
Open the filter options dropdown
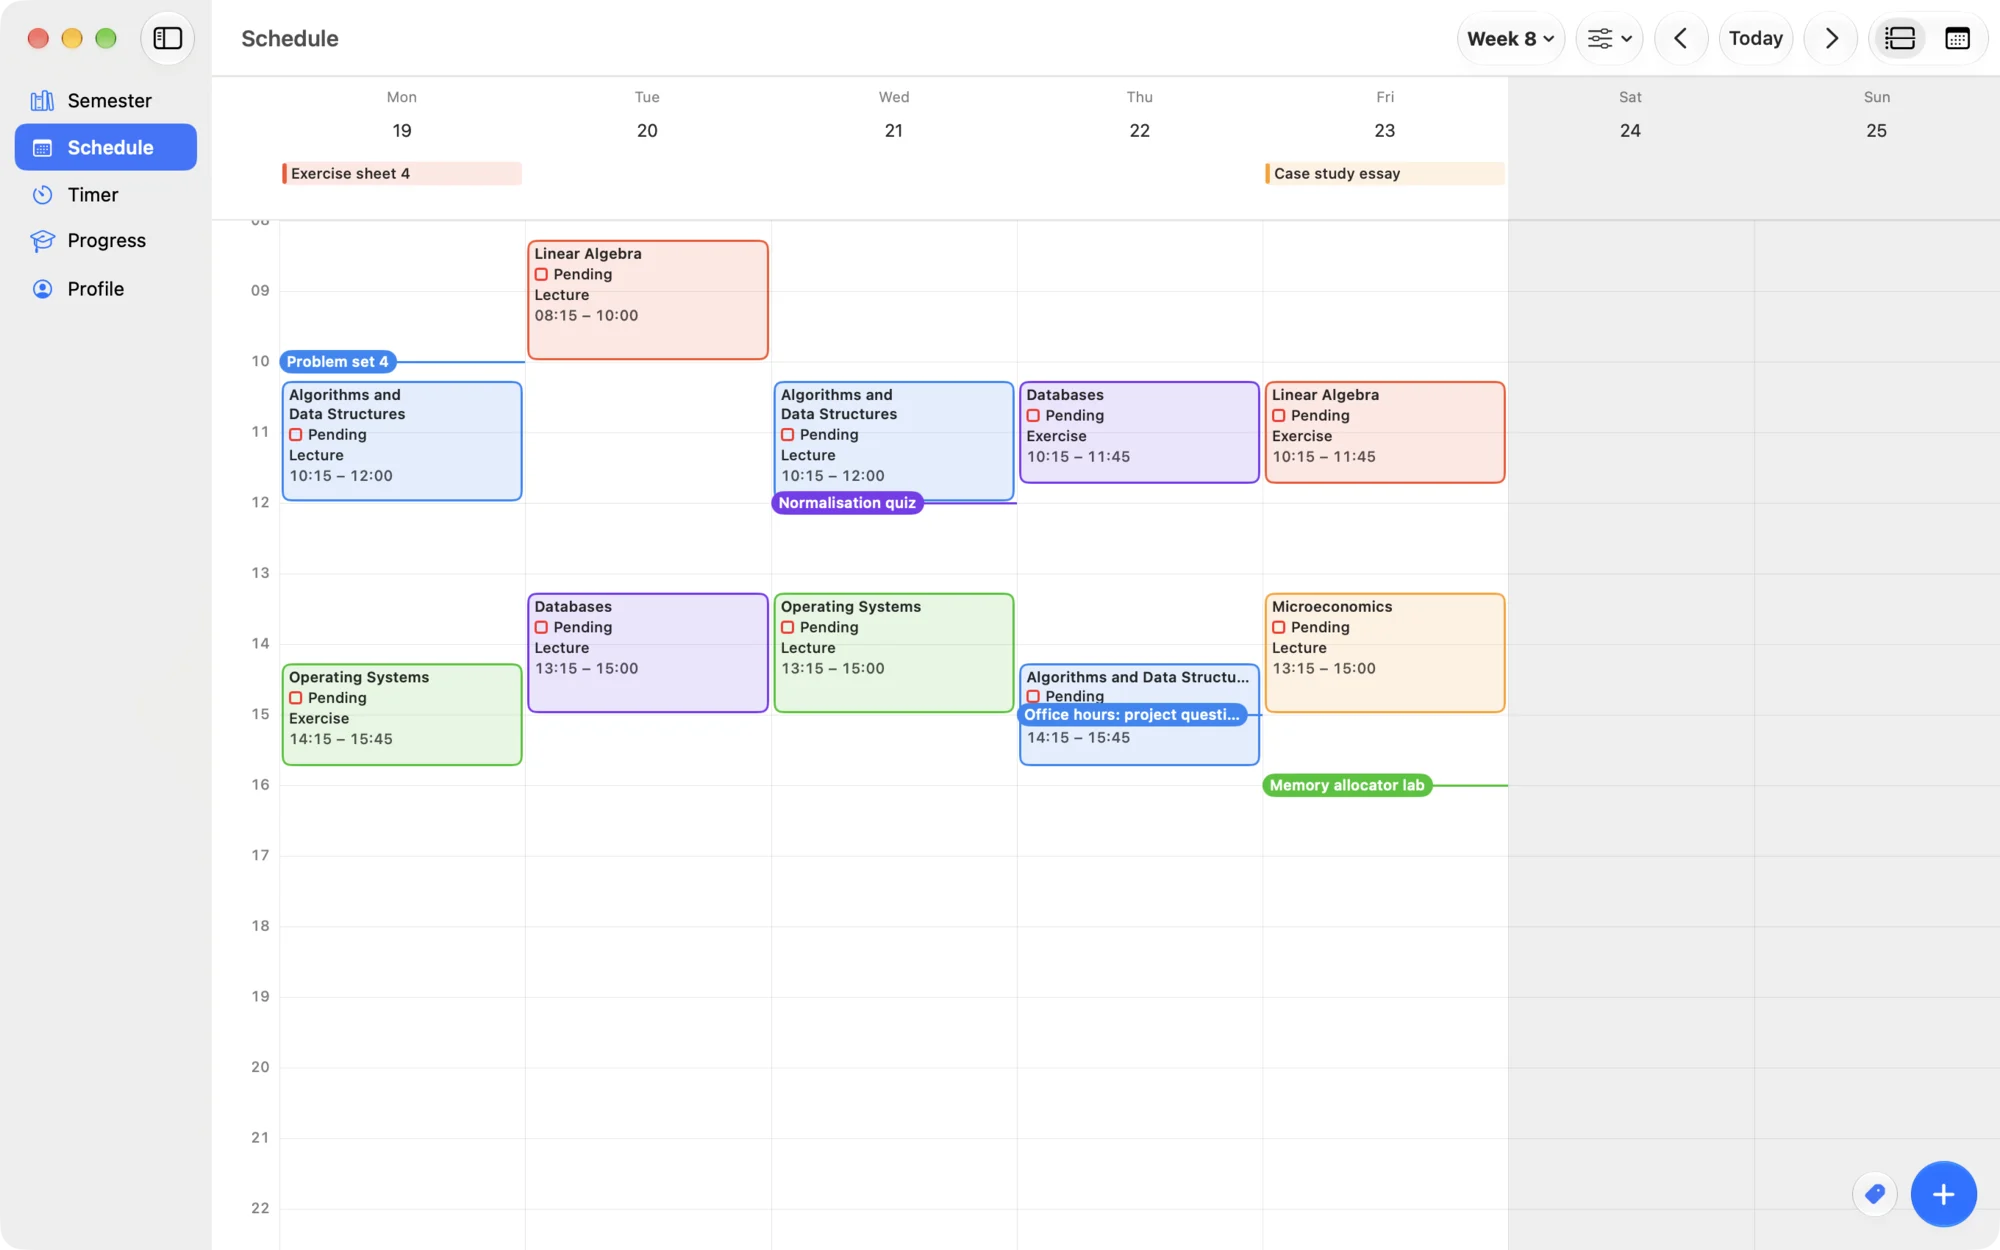(x=1610, y=39)
